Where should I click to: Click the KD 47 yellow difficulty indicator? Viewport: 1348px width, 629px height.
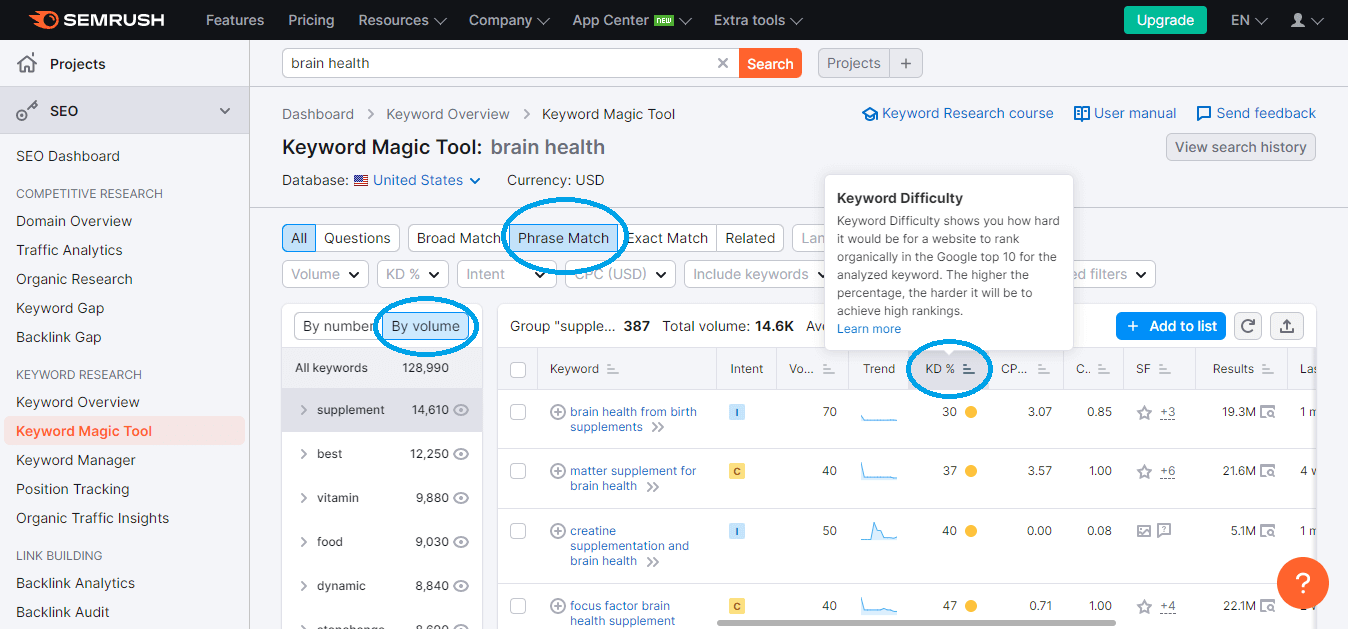[x=970, y=606]
